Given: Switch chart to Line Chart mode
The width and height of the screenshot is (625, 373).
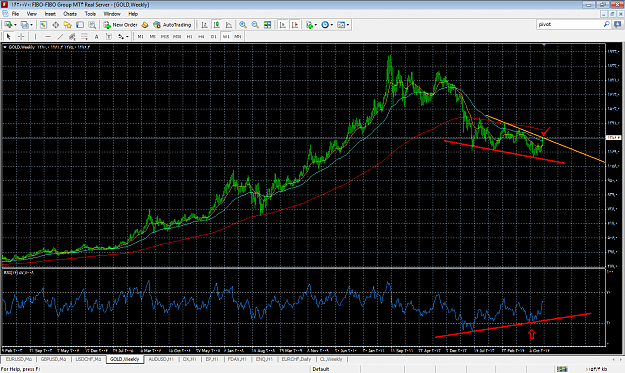Looking at the screenshot, I should point(229,25).
